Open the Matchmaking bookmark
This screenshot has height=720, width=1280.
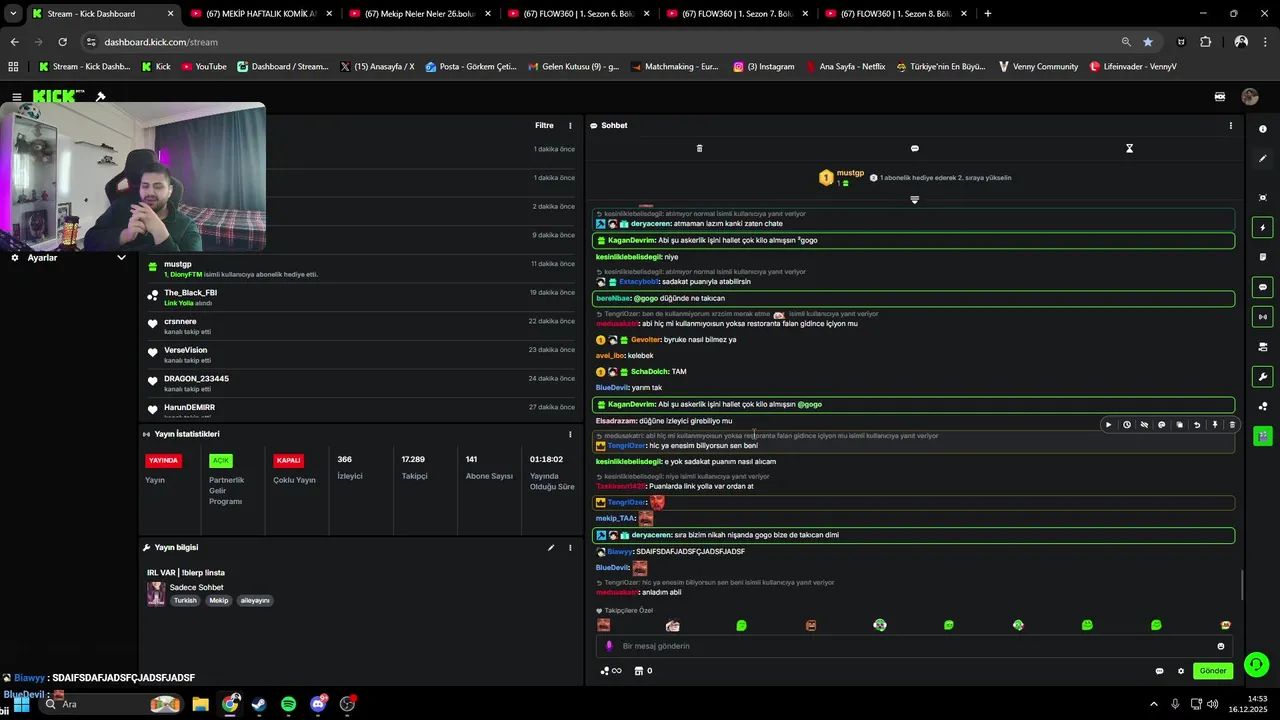click(x=674, y=67)
